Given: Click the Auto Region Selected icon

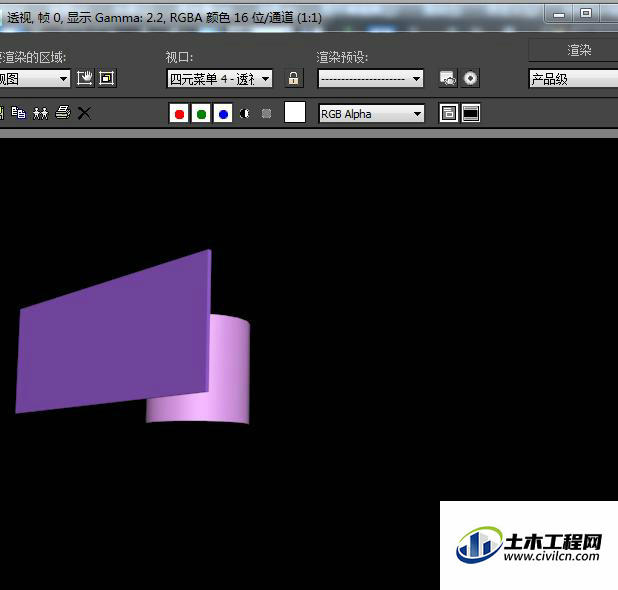Looking at the screenshot, I should tap(107, 78).
